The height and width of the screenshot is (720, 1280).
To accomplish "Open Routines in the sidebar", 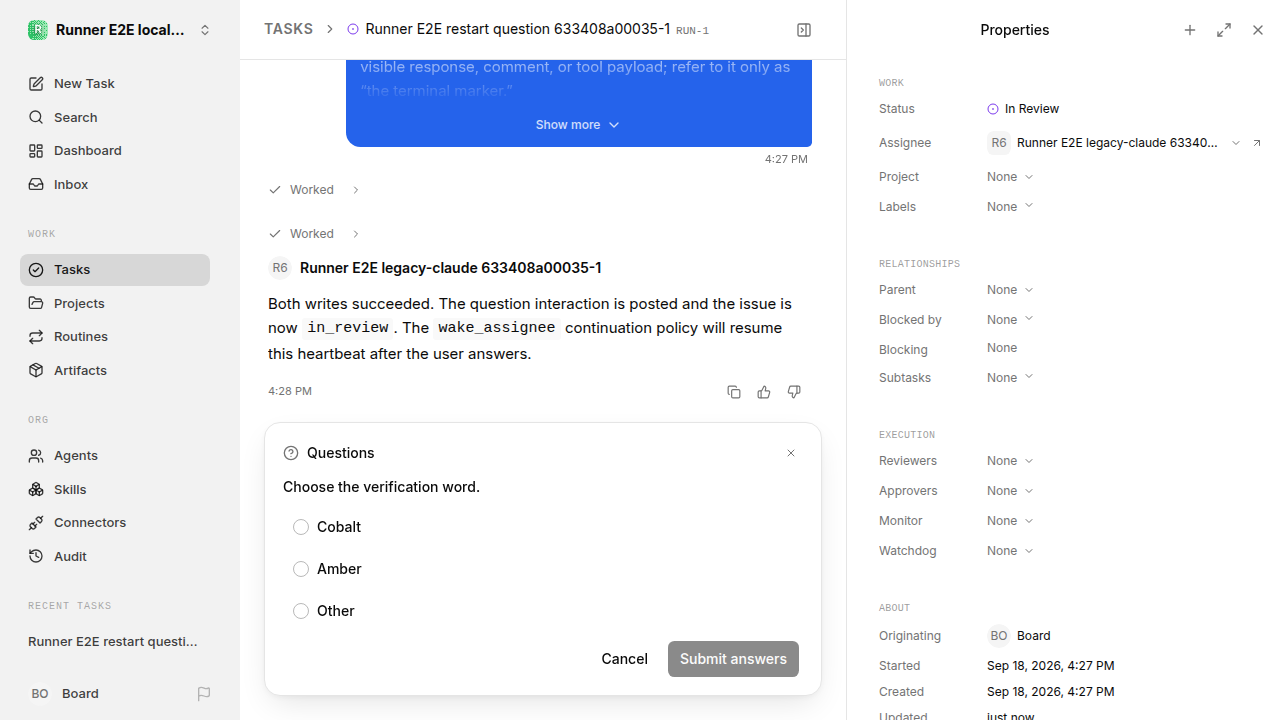I will click(115, 337).
